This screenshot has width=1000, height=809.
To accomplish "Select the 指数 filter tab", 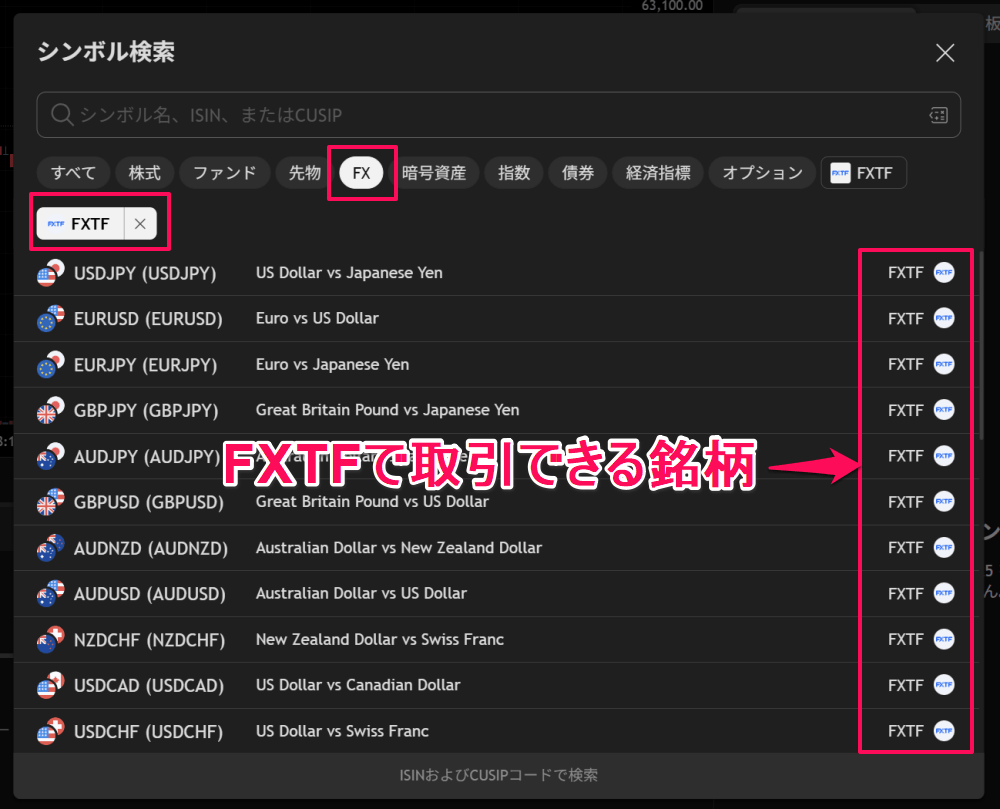I will point(514,173).
